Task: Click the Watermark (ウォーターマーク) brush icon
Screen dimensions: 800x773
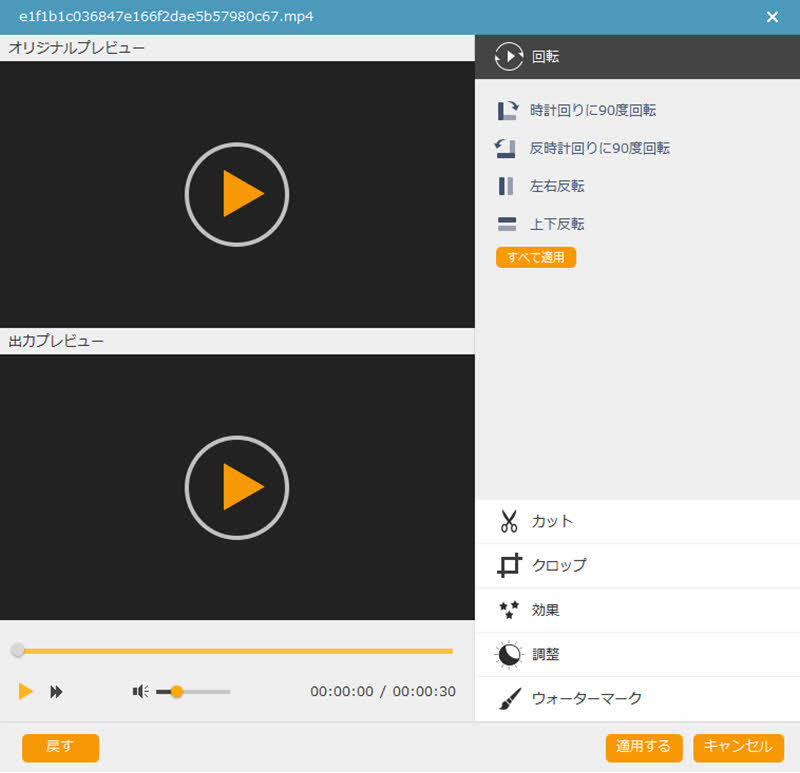Action: click(509, 699)
